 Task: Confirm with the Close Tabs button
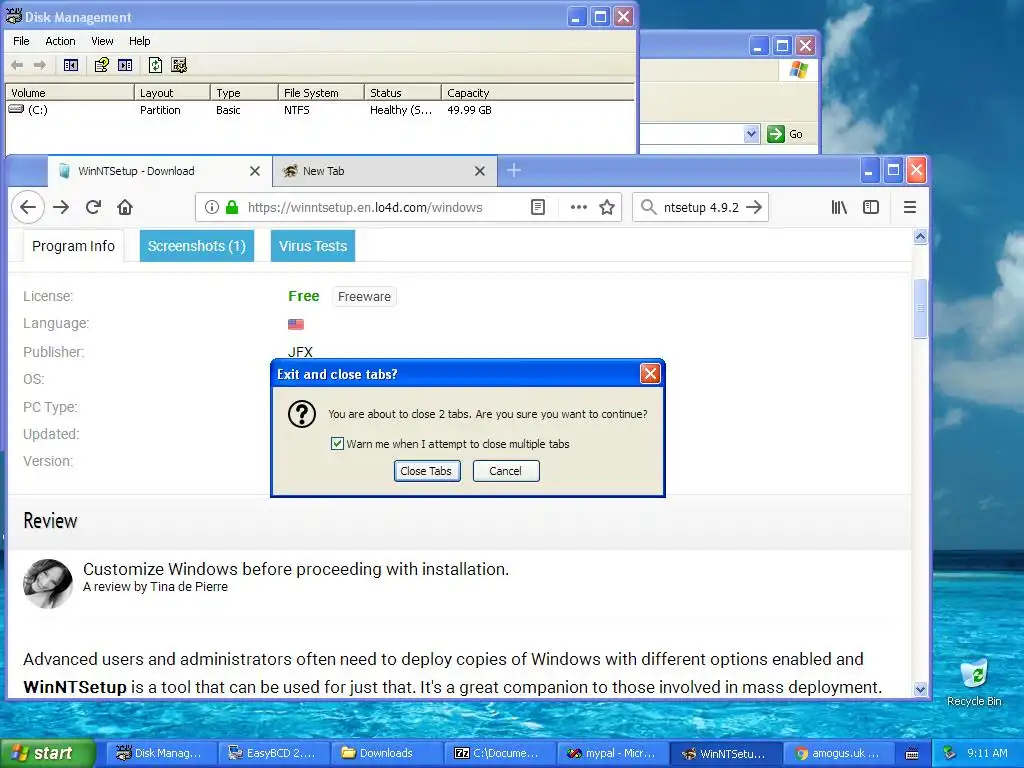click(x=427, y=471)
